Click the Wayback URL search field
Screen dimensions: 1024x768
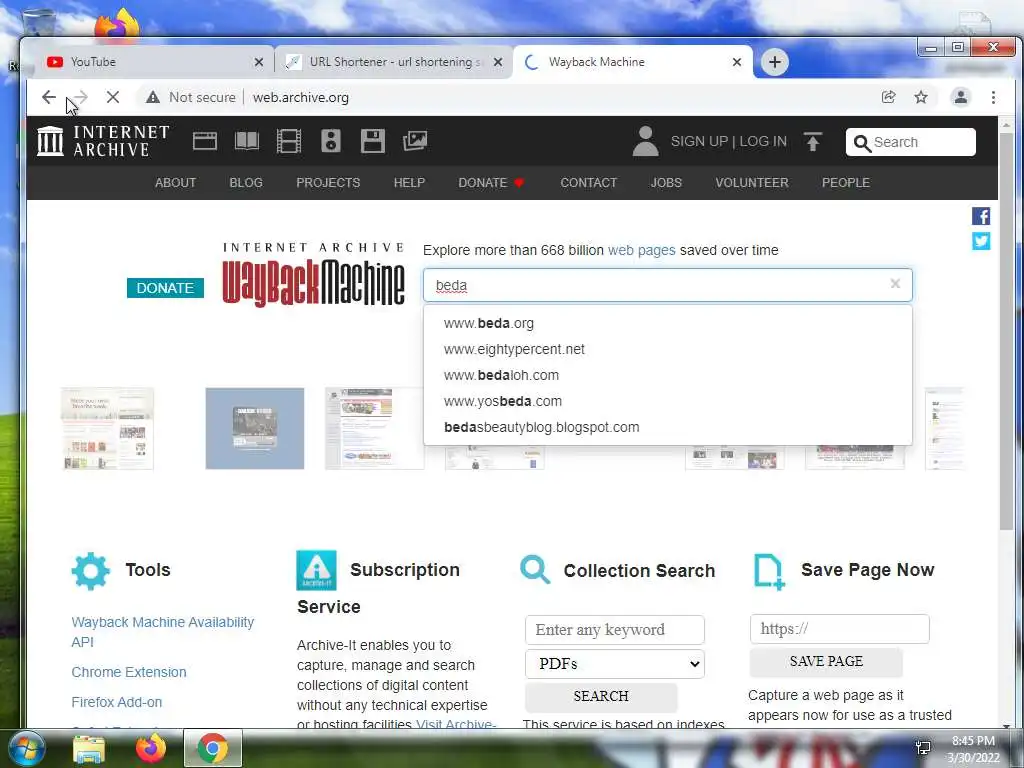pyautogui.click(x=667, y=285)
